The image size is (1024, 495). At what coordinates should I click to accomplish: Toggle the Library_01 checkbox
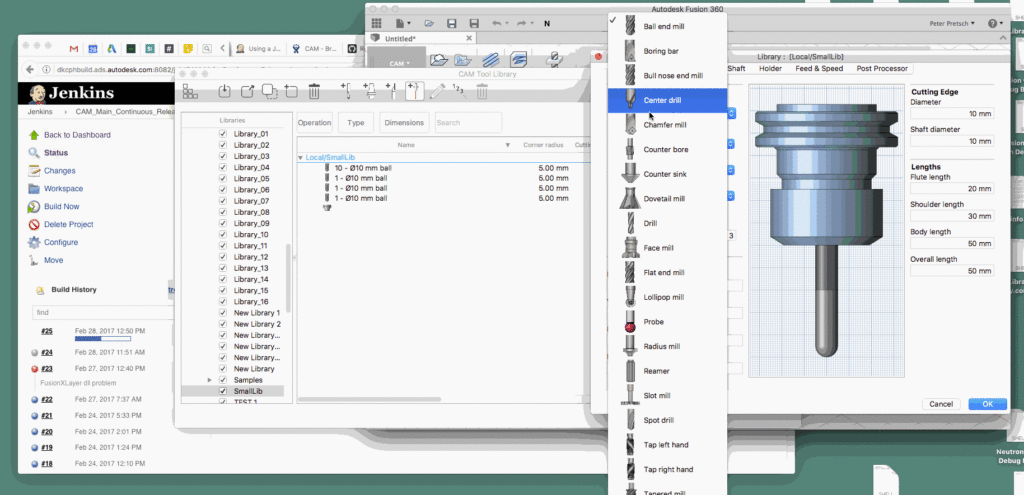[223, 134]
